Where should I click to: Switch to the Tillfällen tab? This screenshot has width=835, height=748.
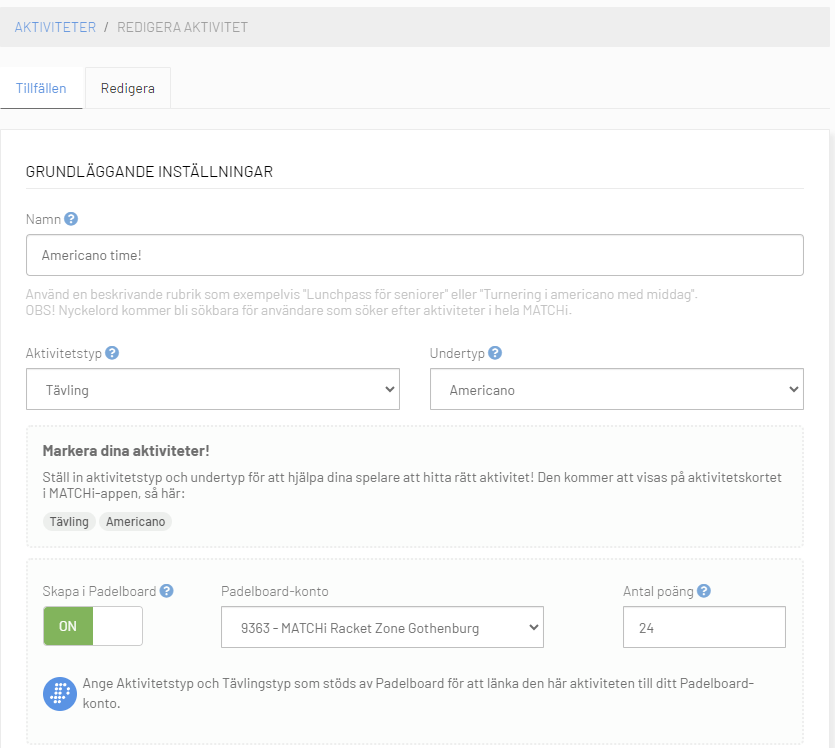click(41, 88)
